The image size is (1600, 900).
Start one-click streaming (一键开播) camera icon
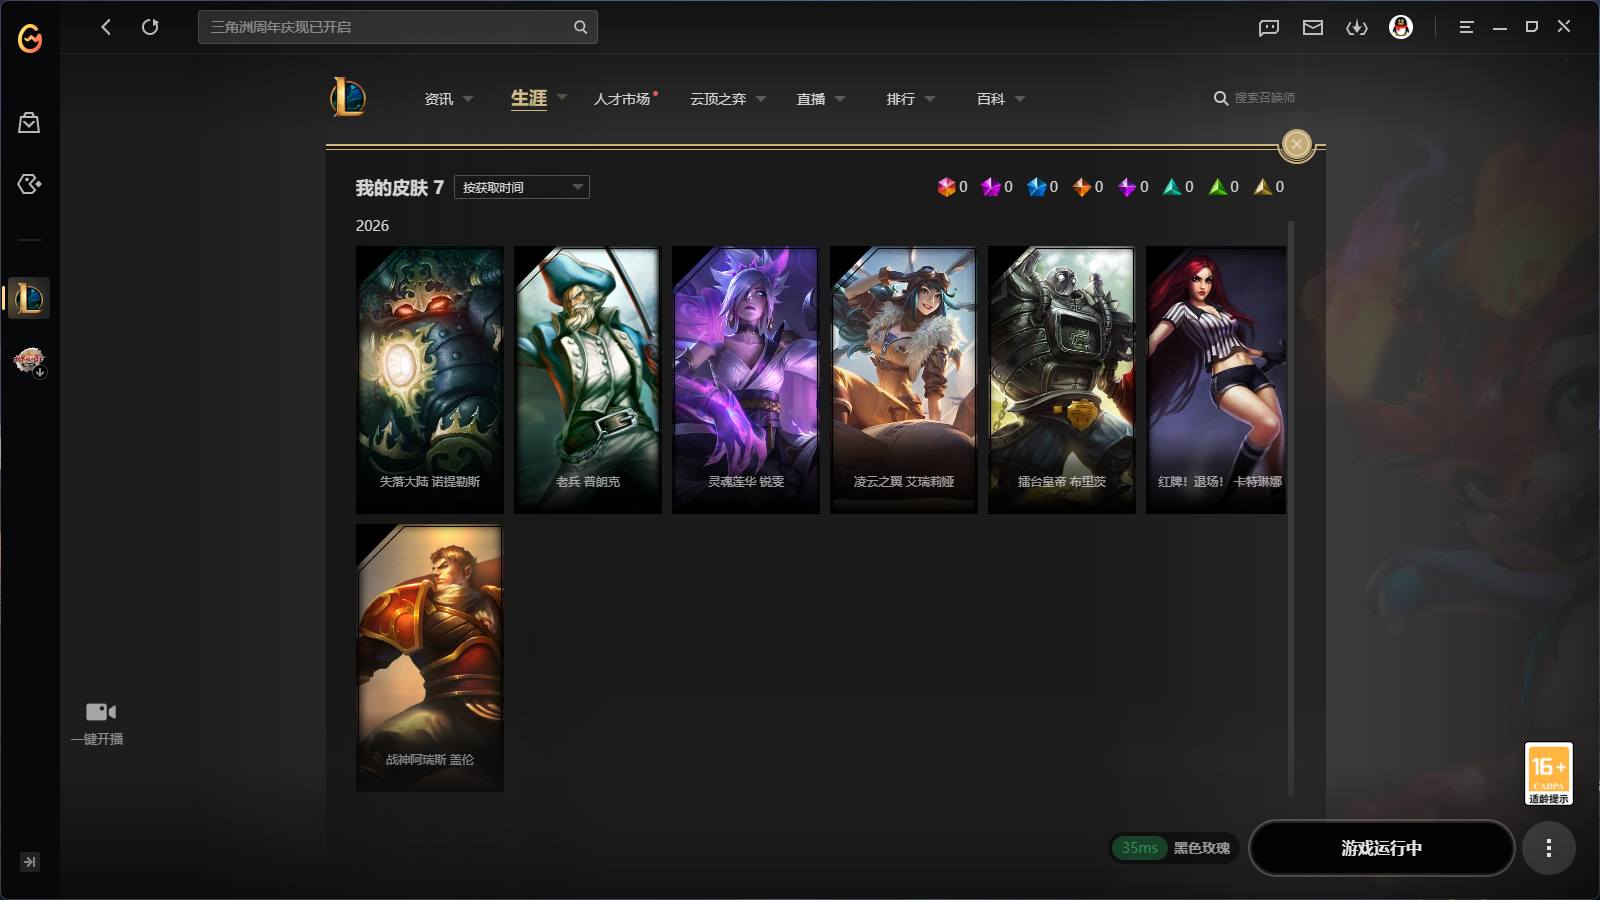(x=101, y=712)
